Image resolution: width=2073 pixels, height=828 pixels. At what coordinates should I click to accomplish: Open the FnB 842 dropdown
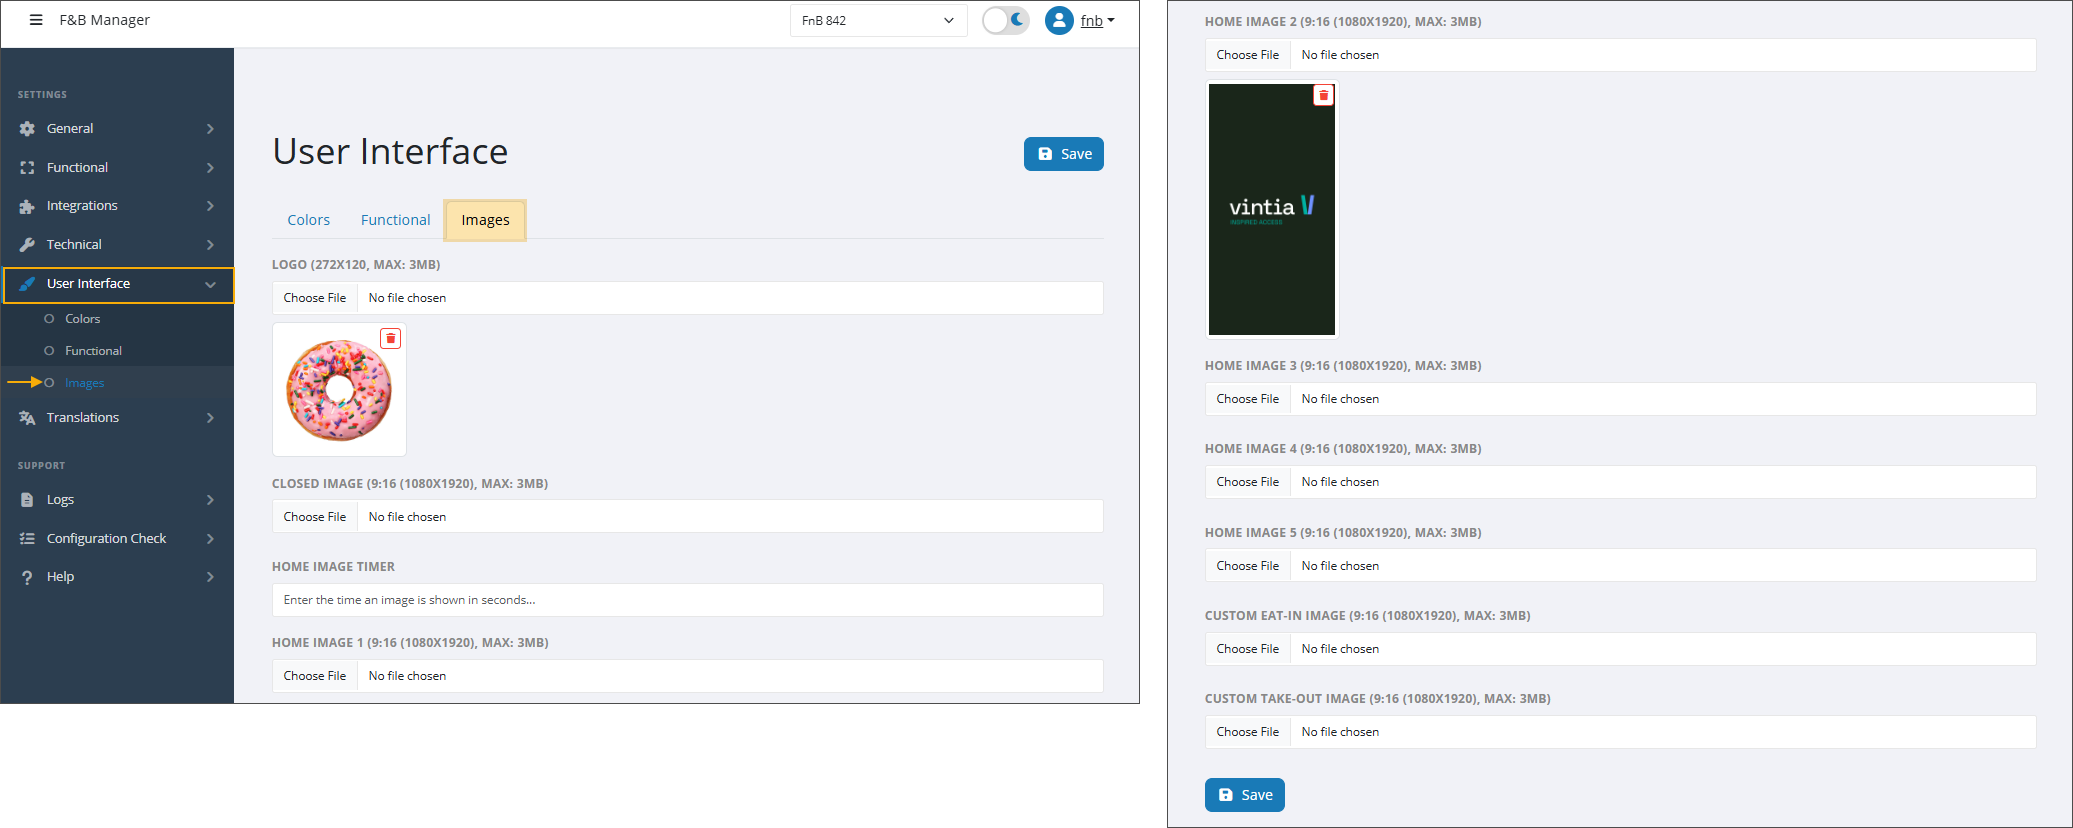pos(878,21)
